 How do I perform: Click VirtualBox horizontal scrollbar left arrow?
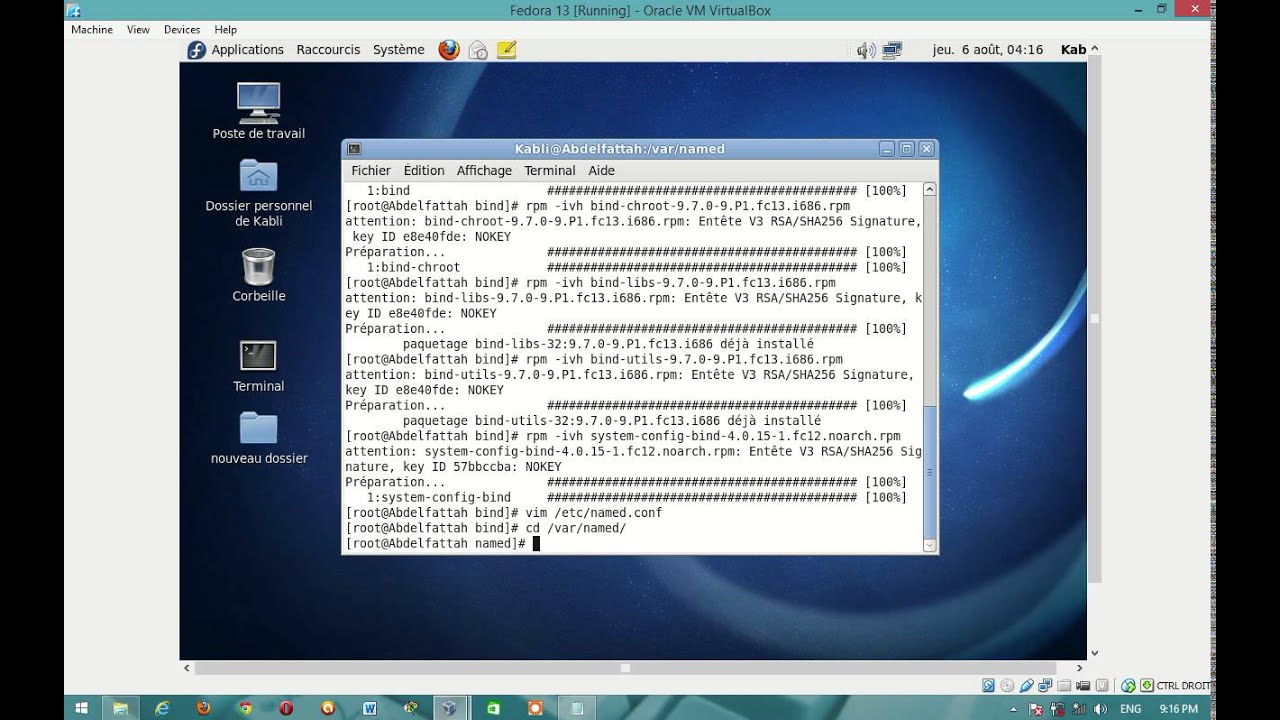(x=186, y=668)
